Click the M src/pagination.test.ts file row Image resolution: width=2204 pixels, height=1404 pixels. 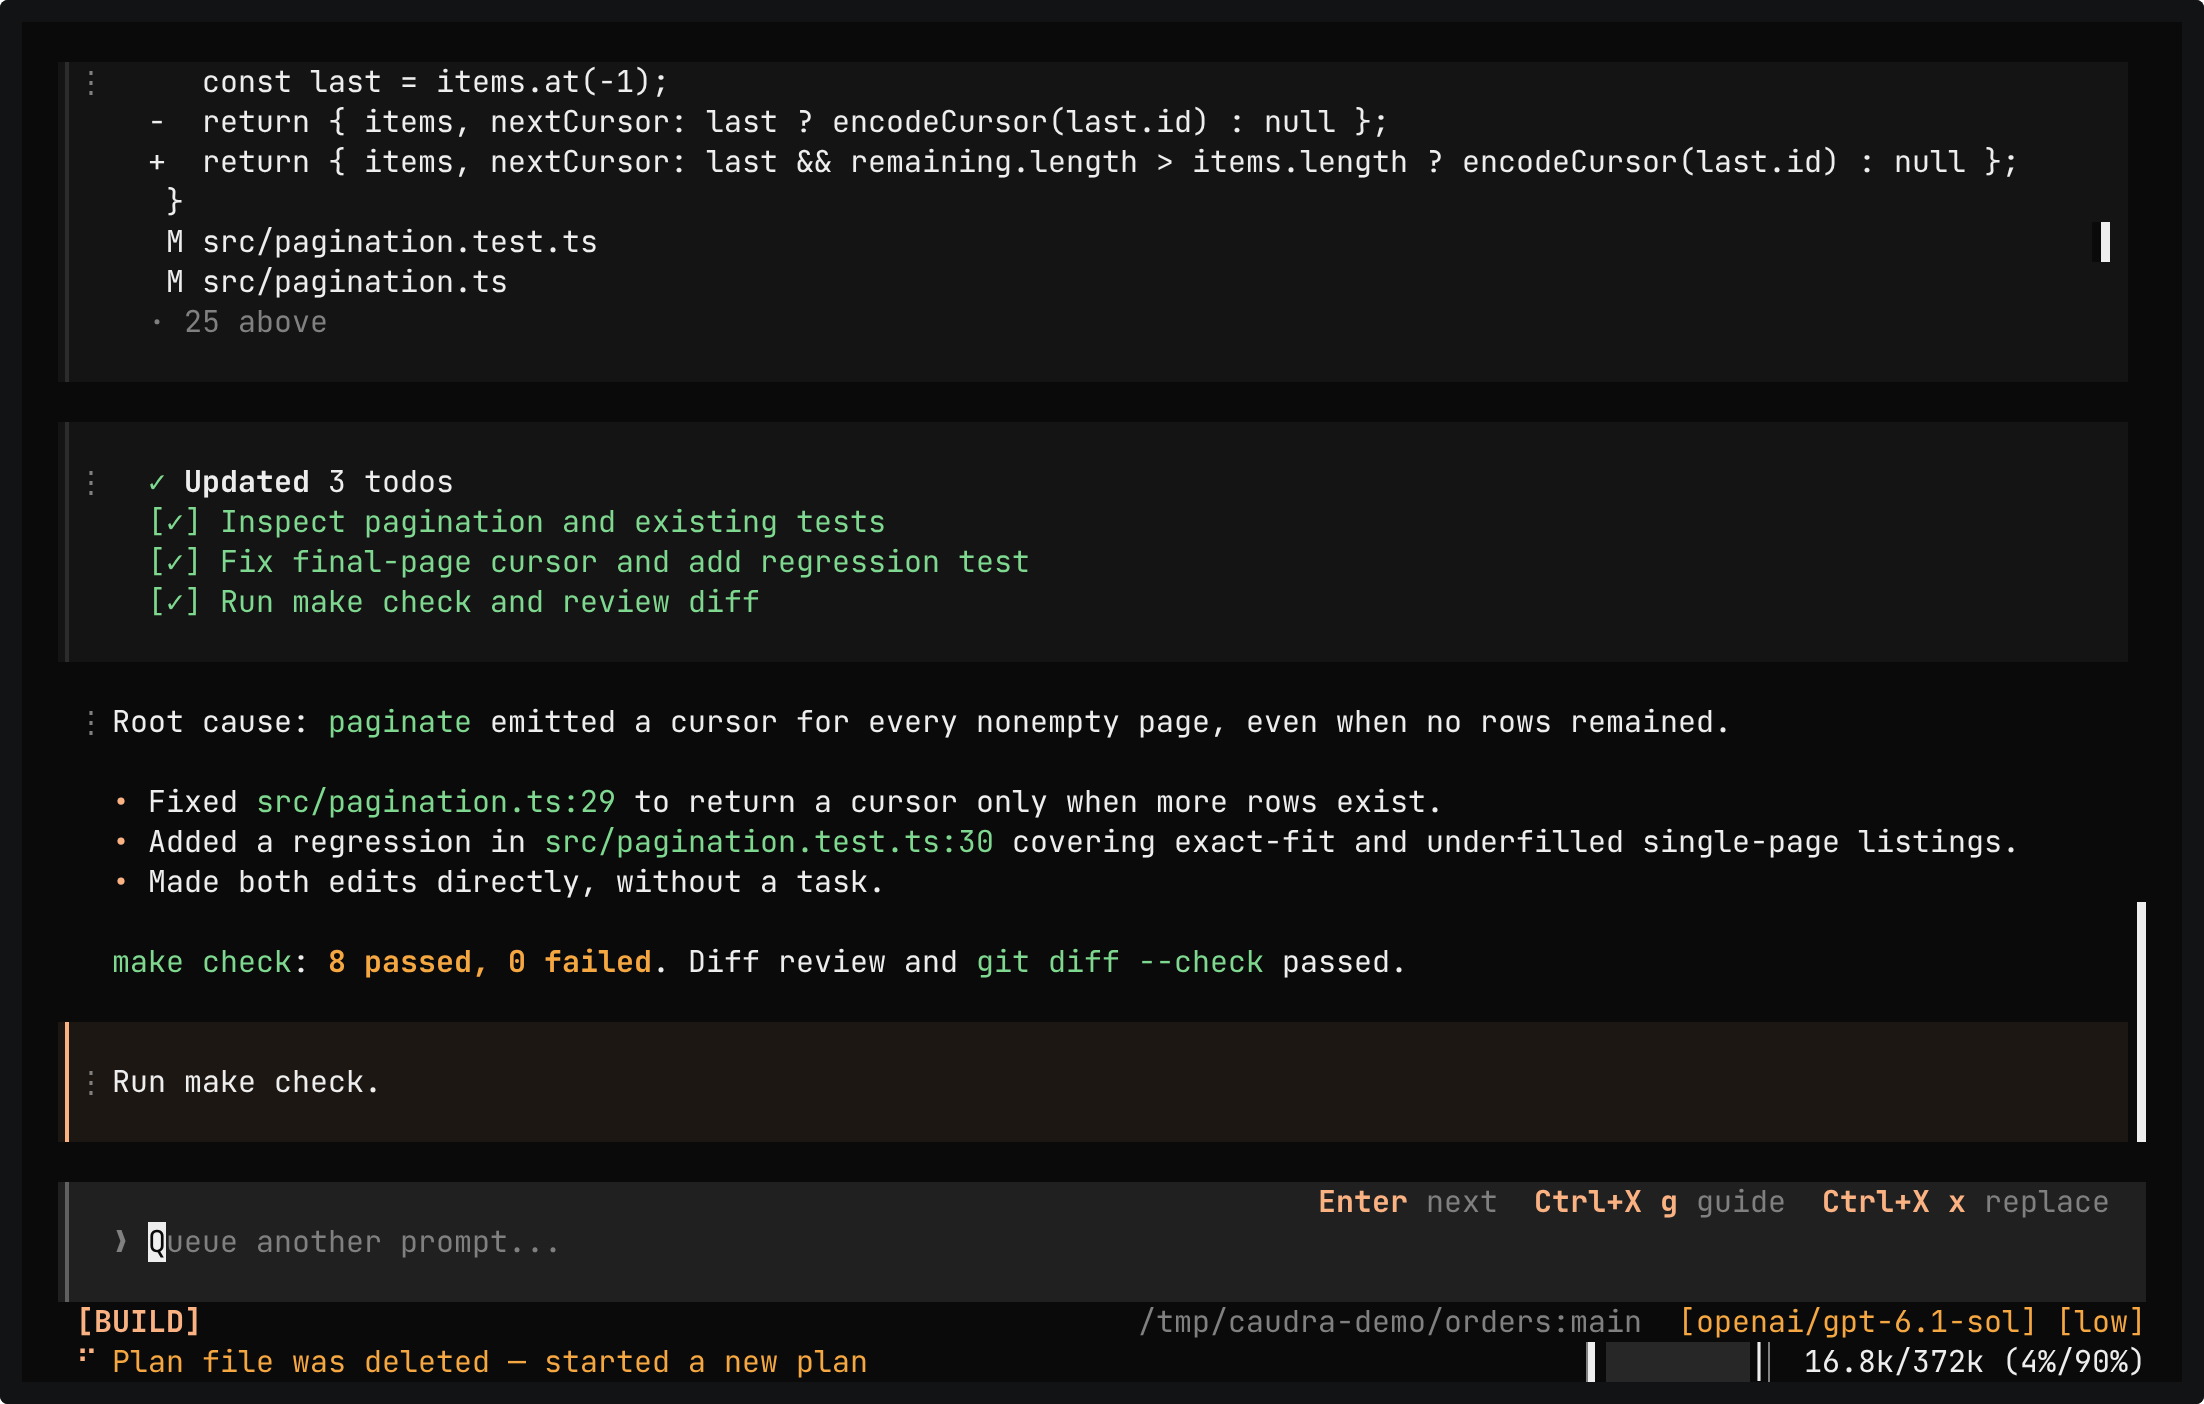pyautogui.click(x=382, y=242)
